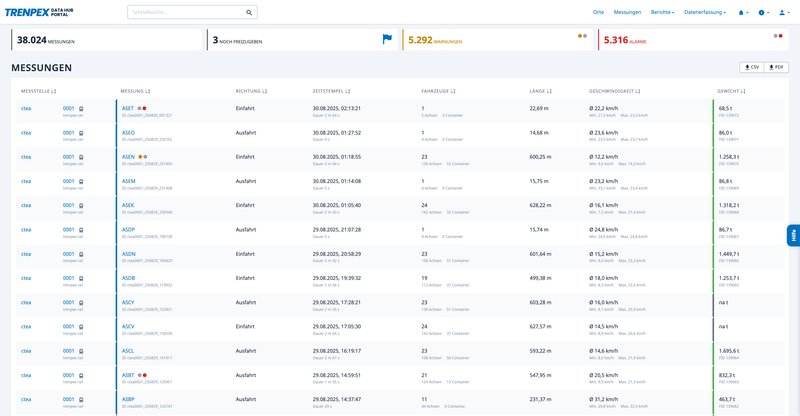The height and width of the screenshot is (416, 800).
Task: Click the search magnifier icon
Action: tap(249, 13)
